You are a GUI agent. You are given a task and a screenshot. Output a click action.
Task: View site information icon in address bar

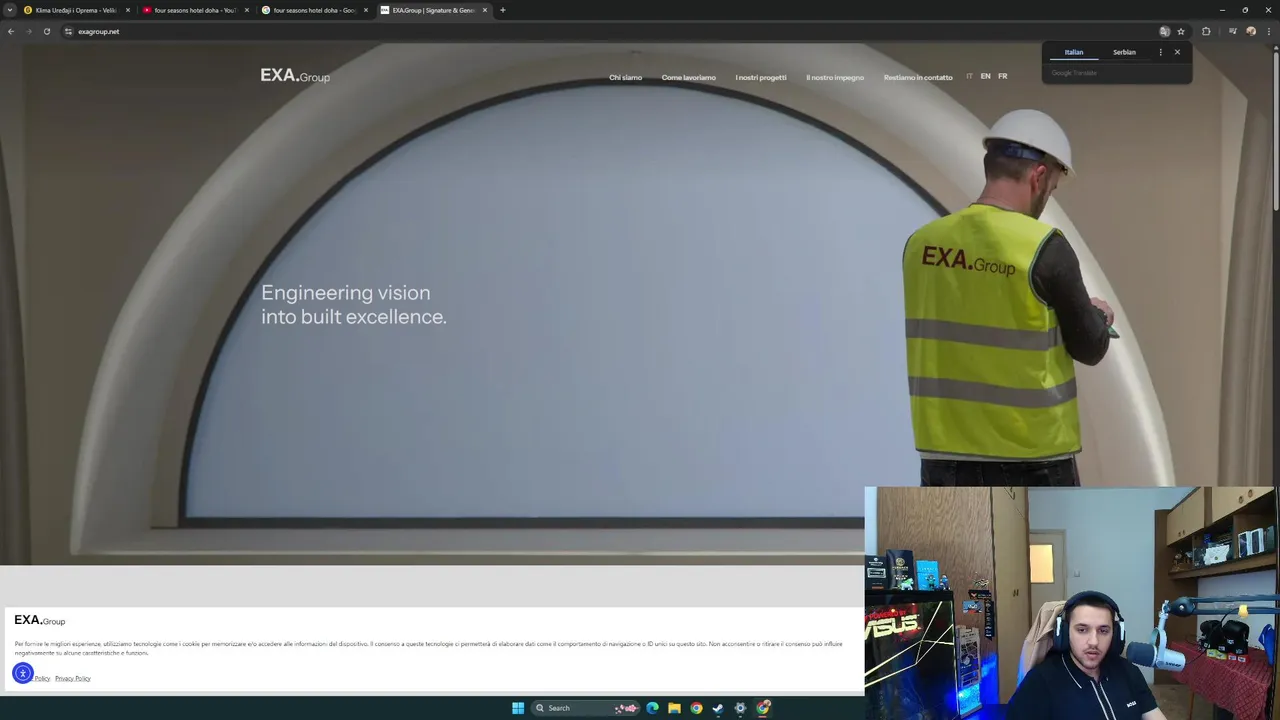[x=68, y=31]
